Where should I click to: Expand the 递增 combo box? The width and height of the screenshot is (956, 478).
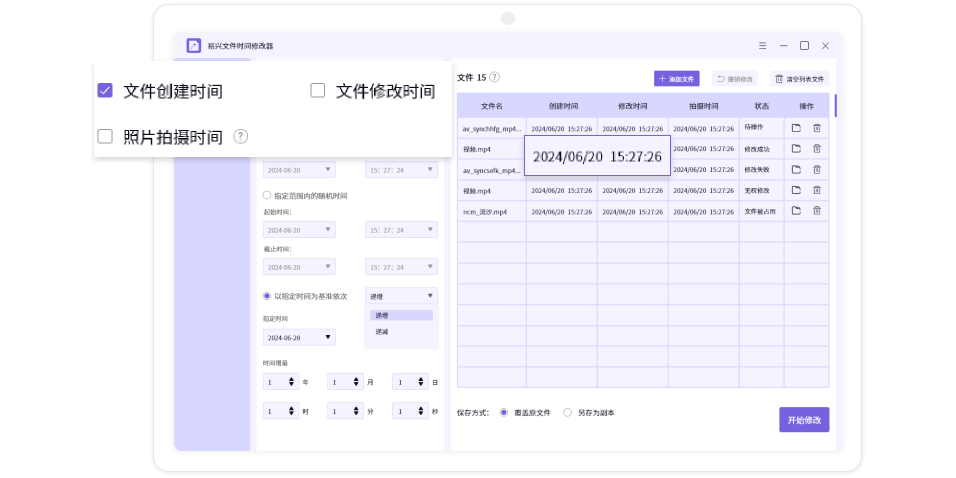coord(401,296)
